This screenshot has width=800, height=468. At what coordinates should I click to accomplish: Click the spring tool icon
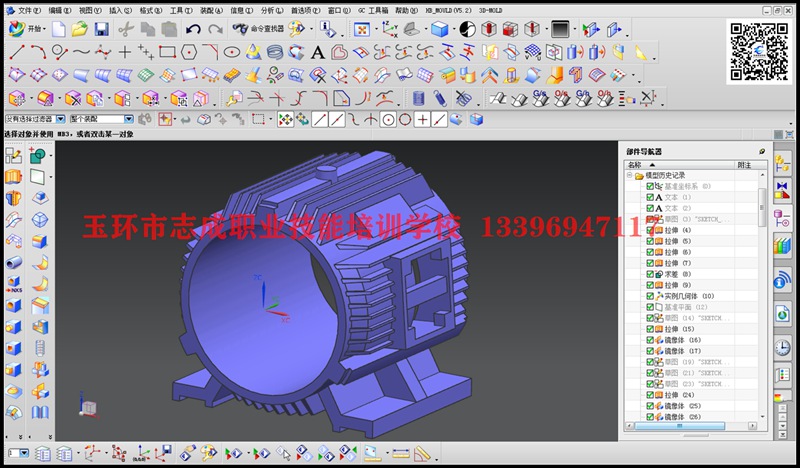tap(440, 98)
